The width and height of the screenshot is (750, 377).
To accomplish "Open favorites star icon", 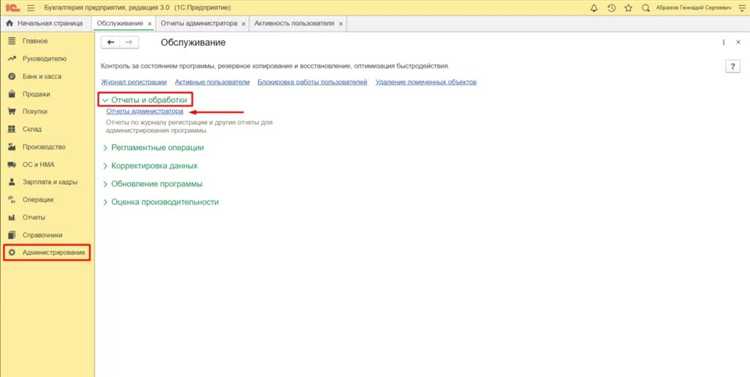I will pos(629,8).
